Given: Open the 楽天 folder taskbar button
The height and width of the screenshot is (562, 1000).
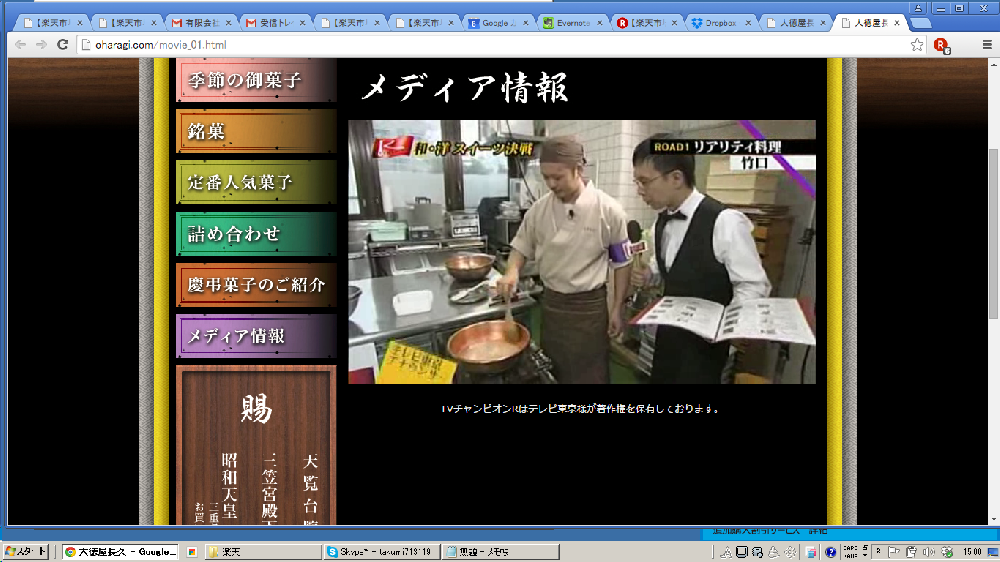Looking at the screenshot, I should [x=264, y=552].
